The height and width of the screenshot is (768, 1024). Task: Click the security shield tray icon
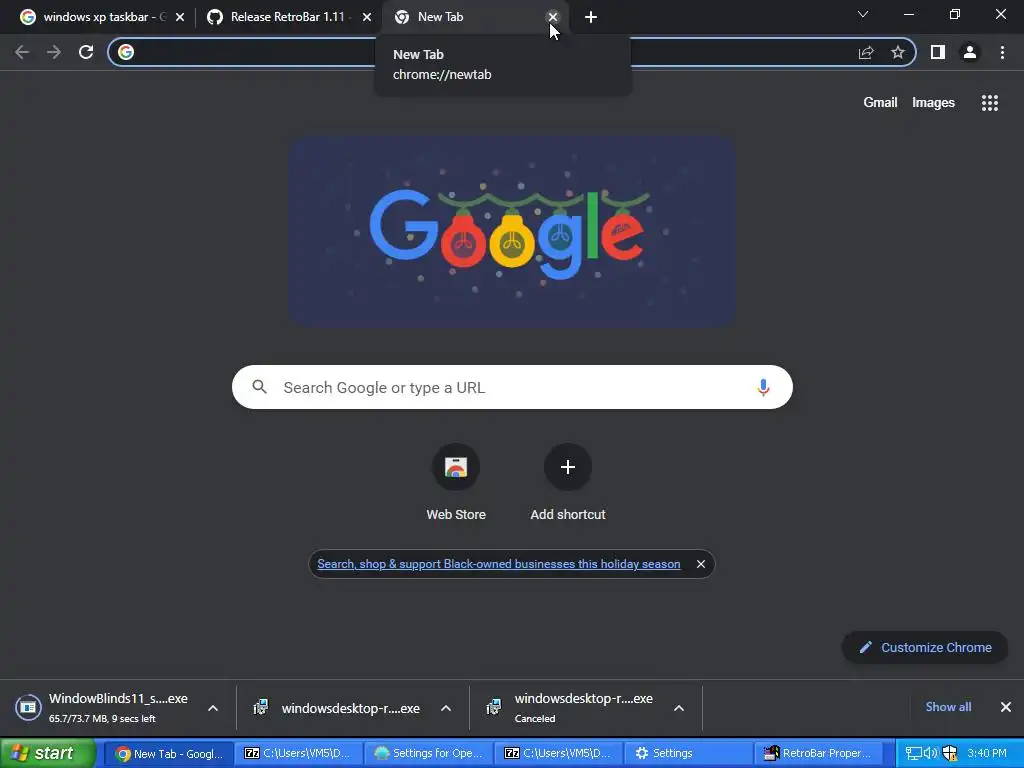pos(950,753)
